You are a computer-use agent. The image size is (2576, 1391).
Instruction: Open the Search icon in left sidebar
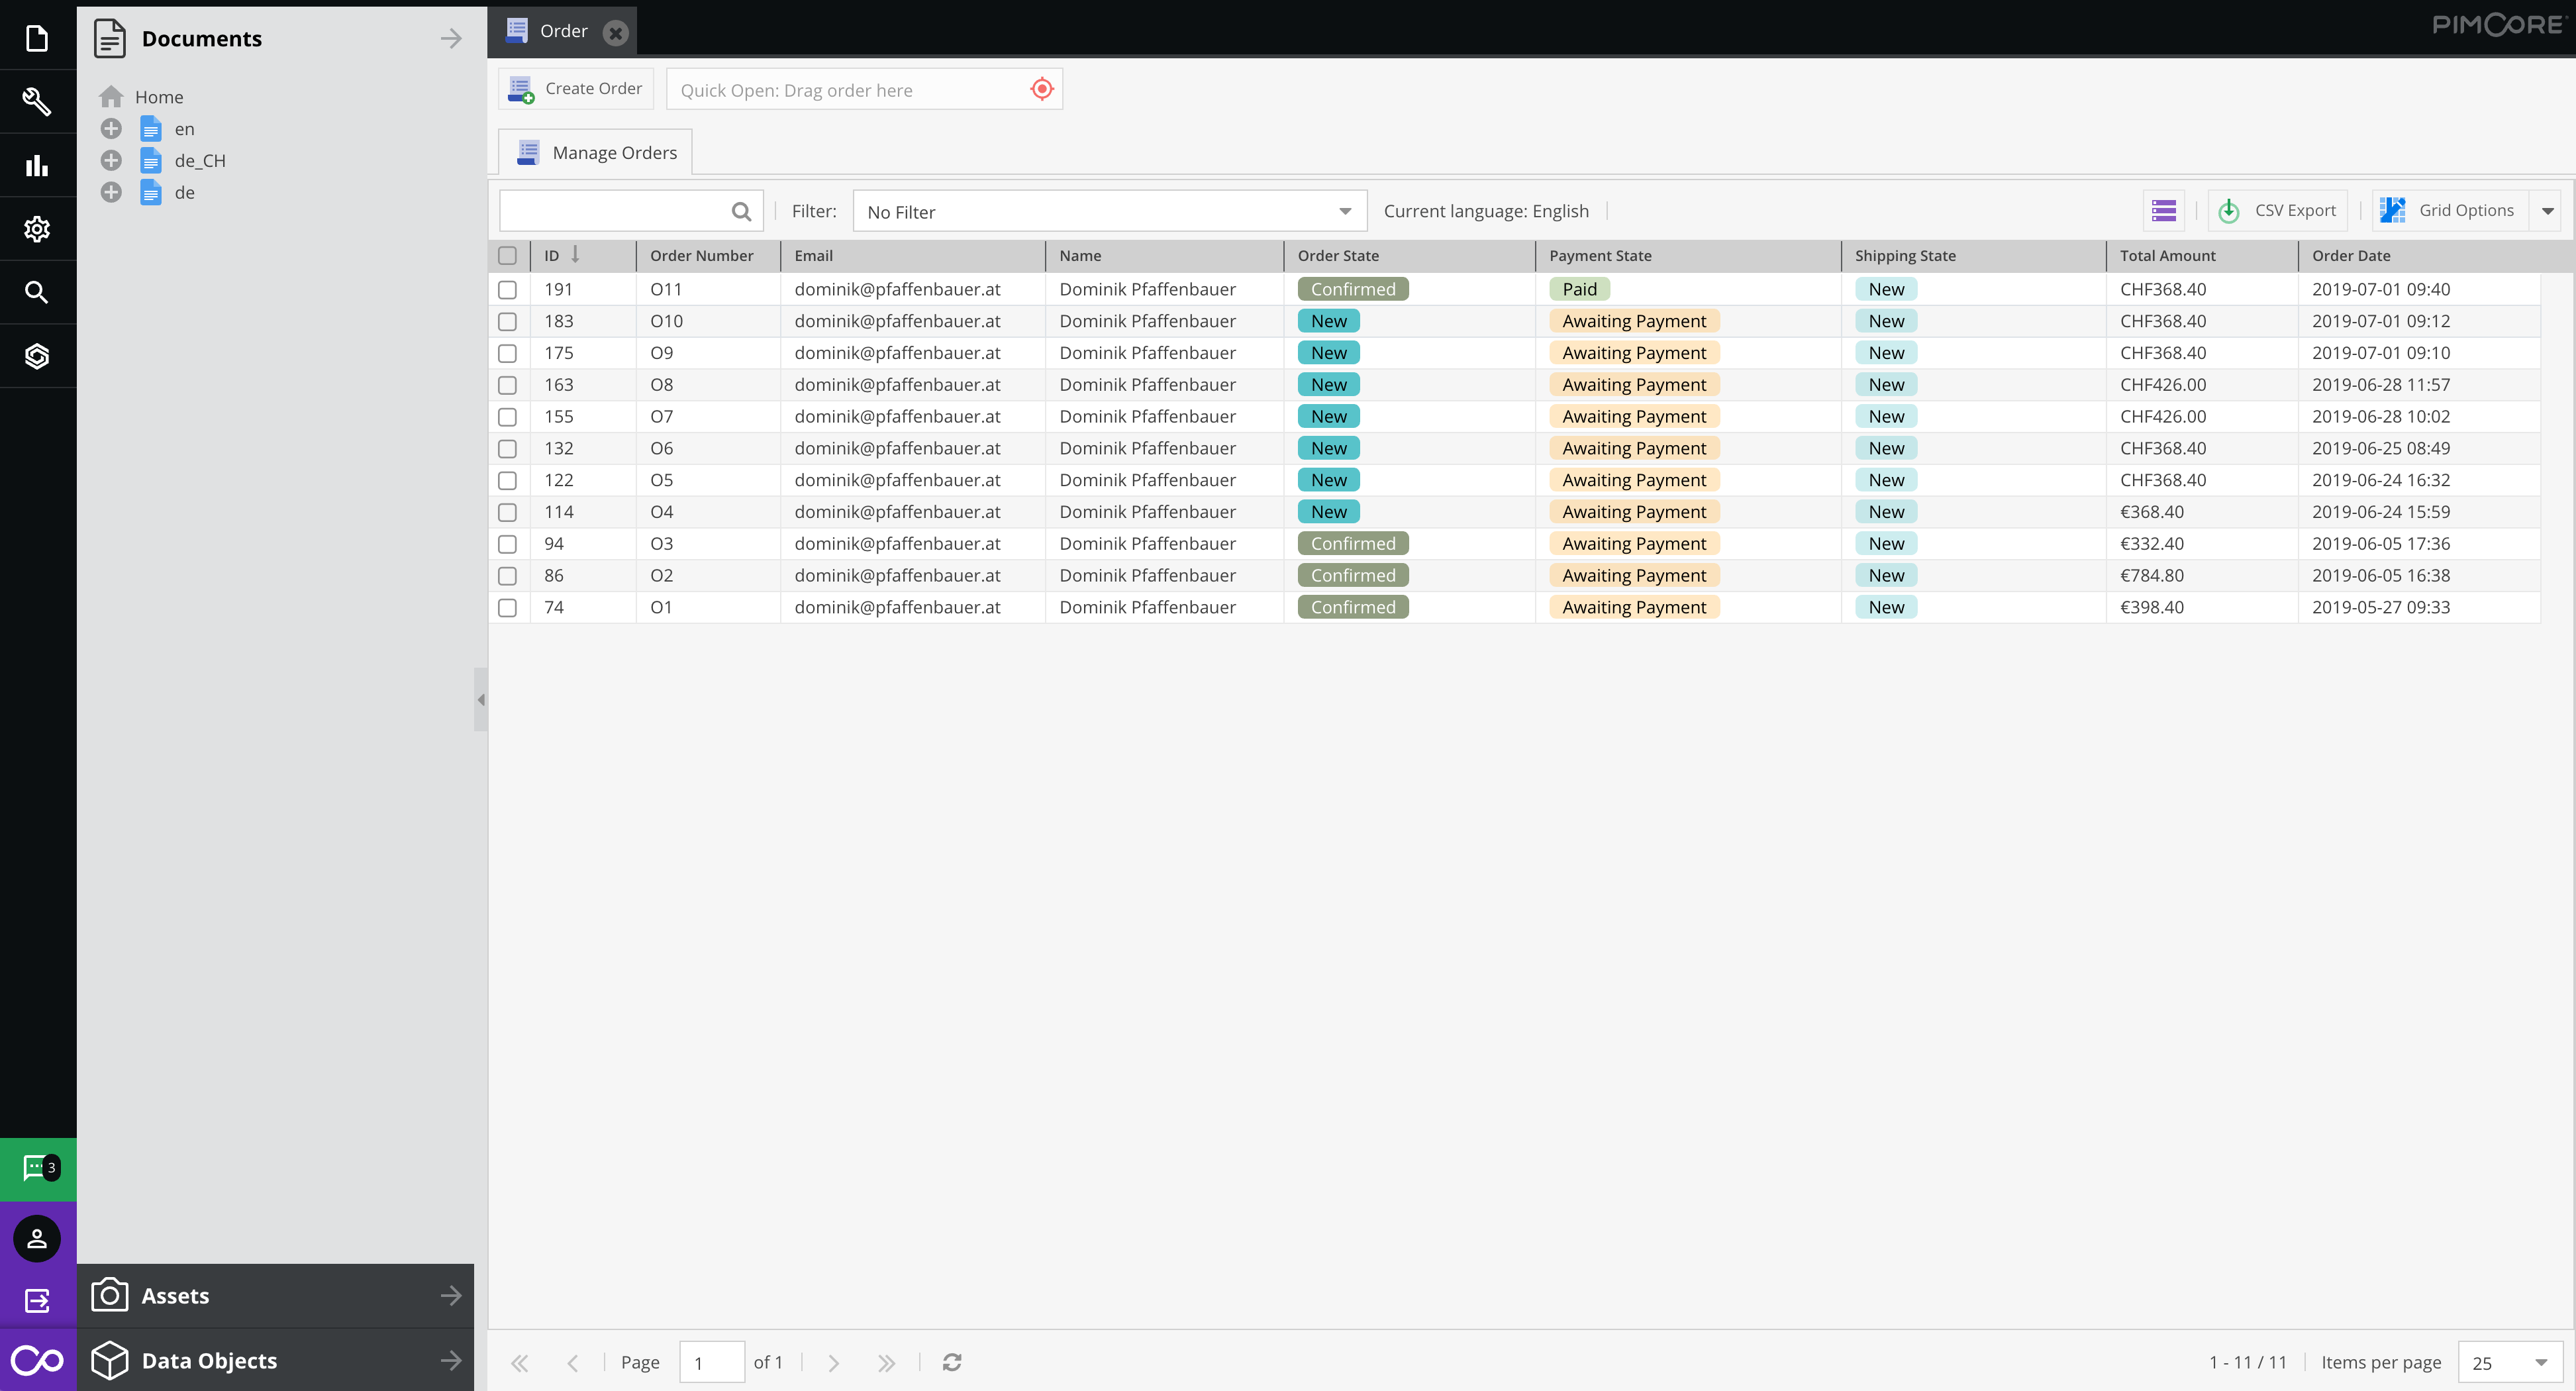(37, 291)
